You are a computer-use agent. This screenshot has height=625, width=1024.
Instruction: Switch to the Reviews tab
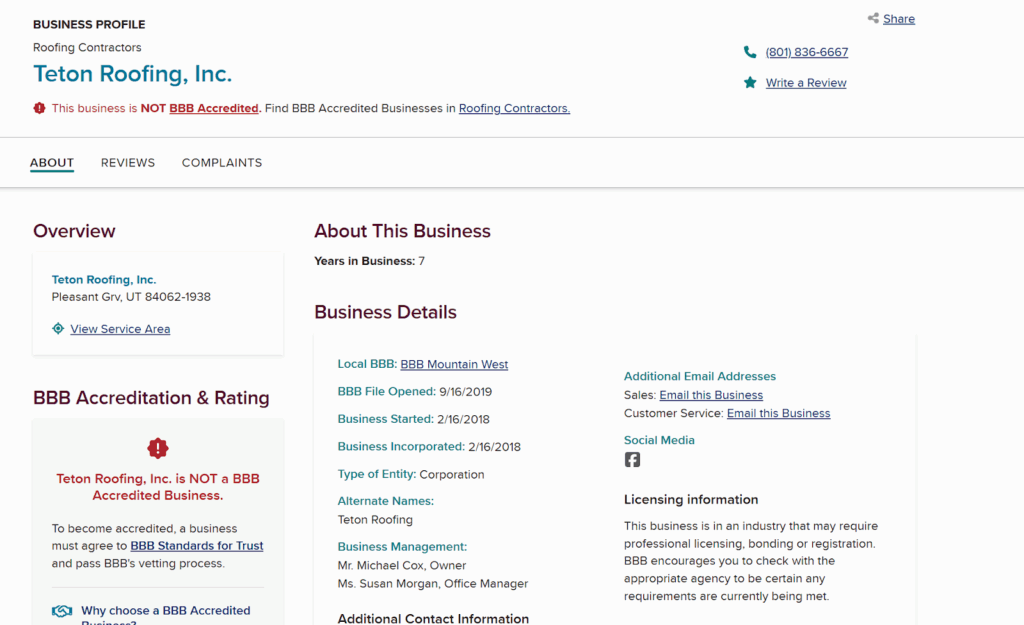(128, 163)
